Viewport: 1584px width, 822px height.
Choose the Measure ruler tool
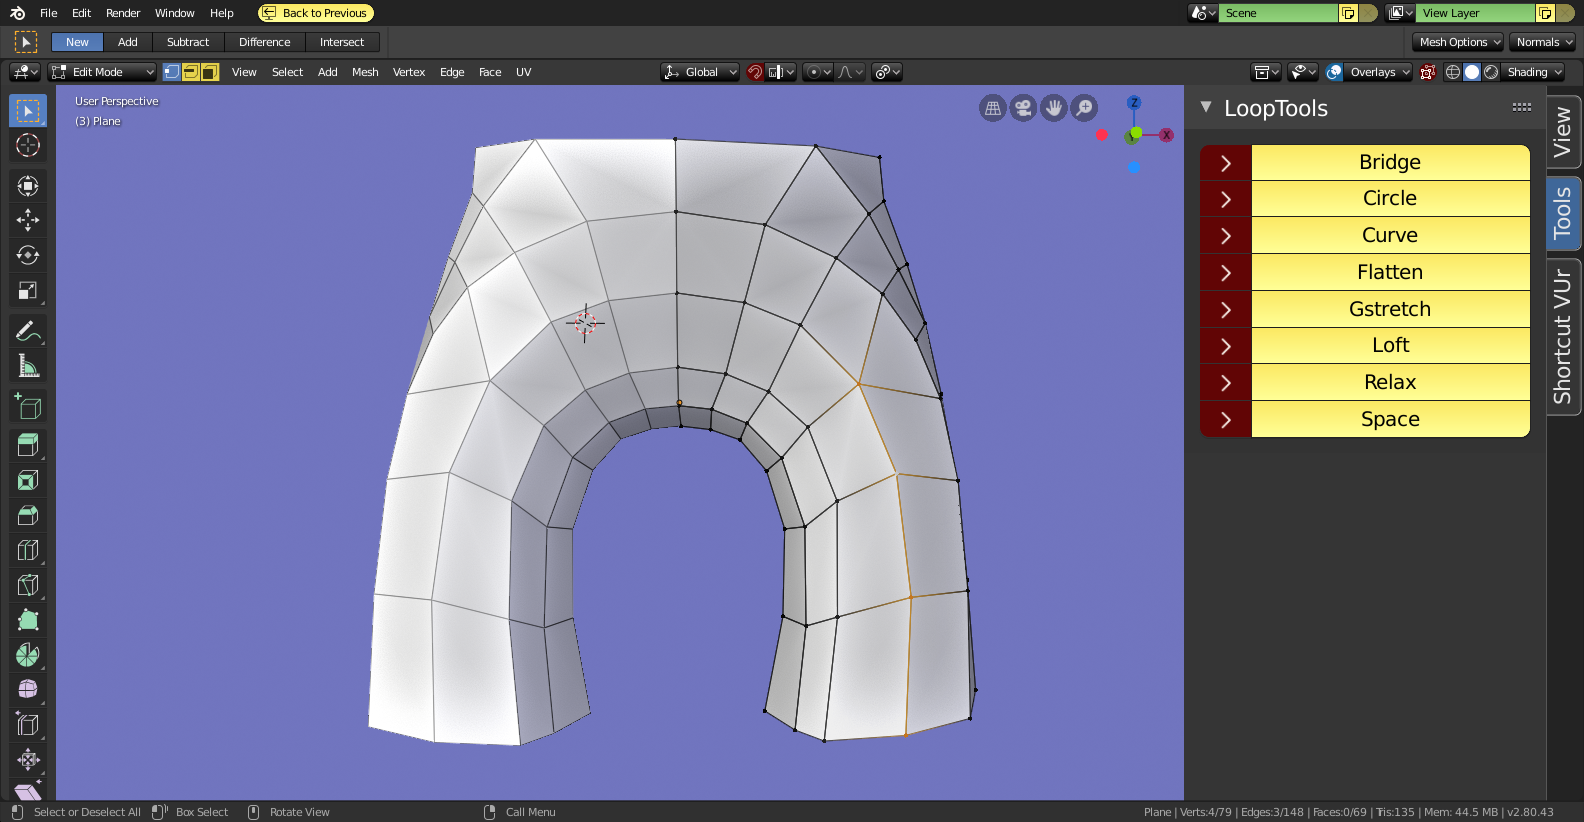click(x=28, y=366)
